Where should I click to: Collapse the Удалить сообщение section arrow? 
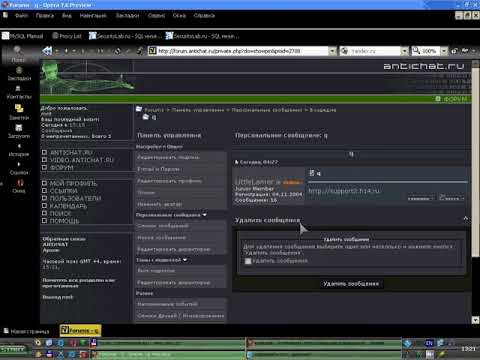[466, 219]
